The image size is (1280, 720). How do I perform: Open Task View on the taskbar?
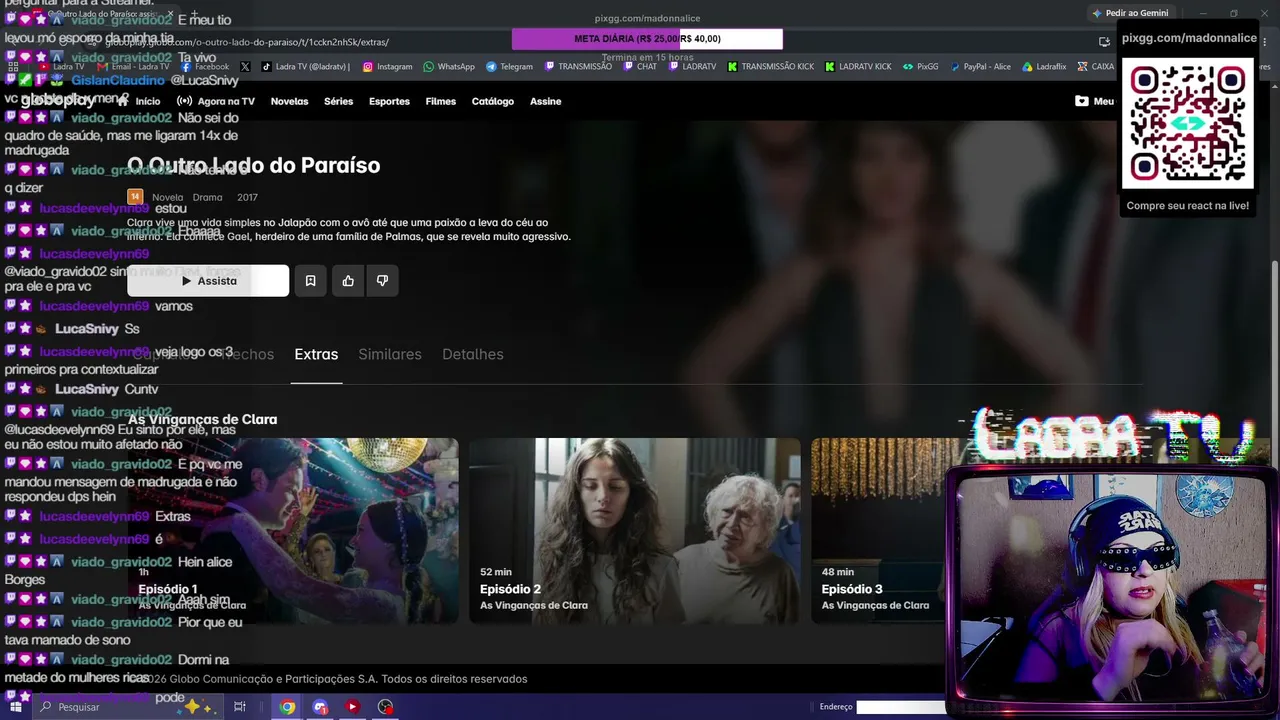point(240,707)
